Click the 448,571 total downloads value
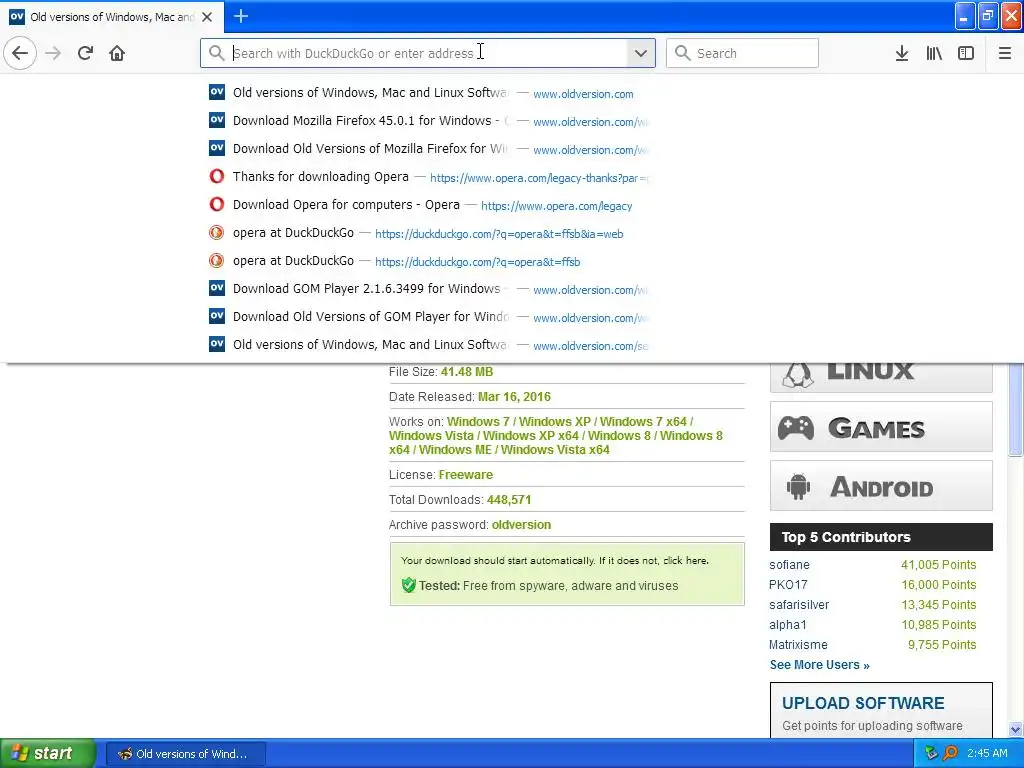1024x768 pixels. [x=509, y=500]
